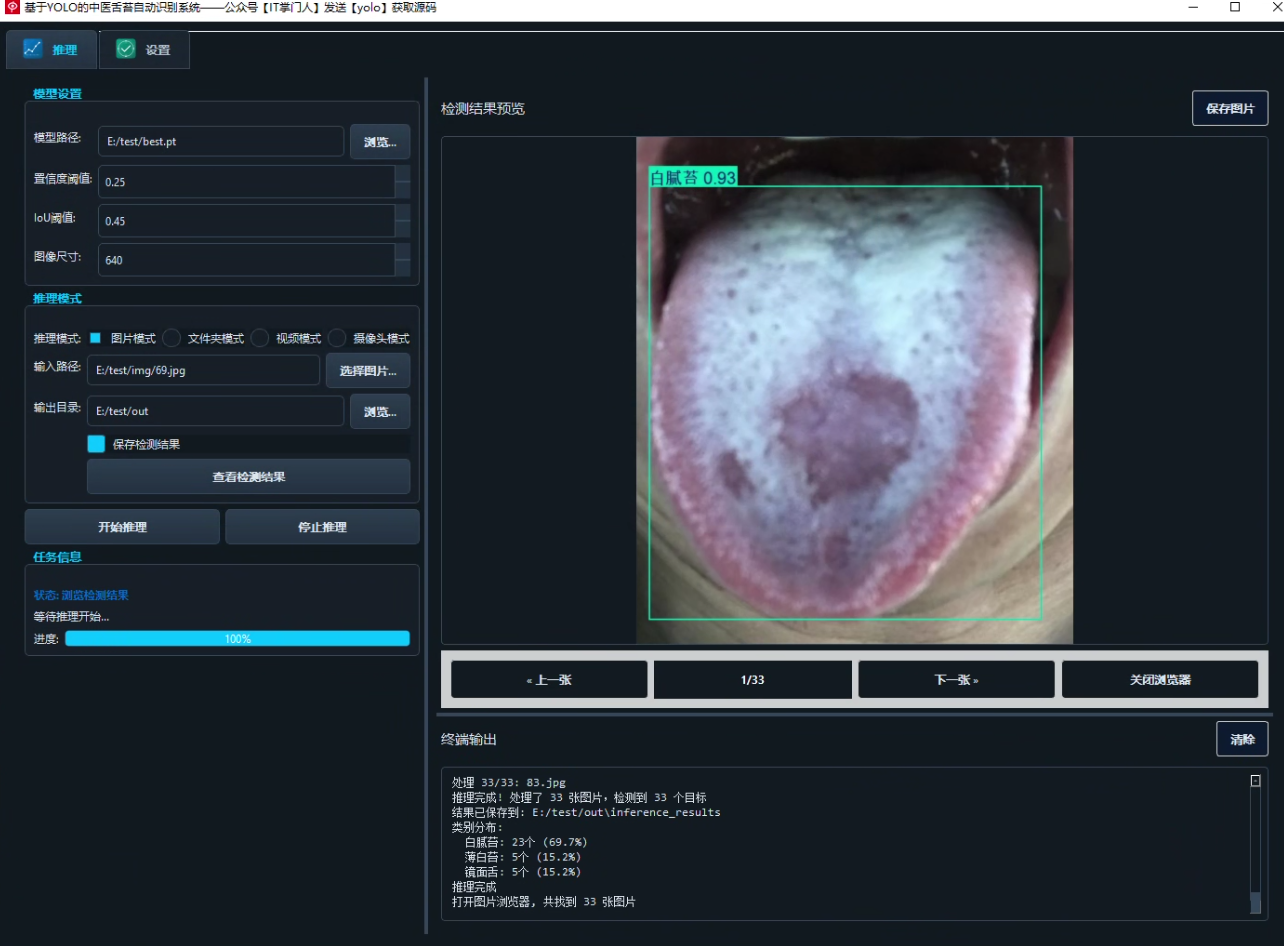
Task: Browse for output directory with 浏览... button
Action: 380,412
